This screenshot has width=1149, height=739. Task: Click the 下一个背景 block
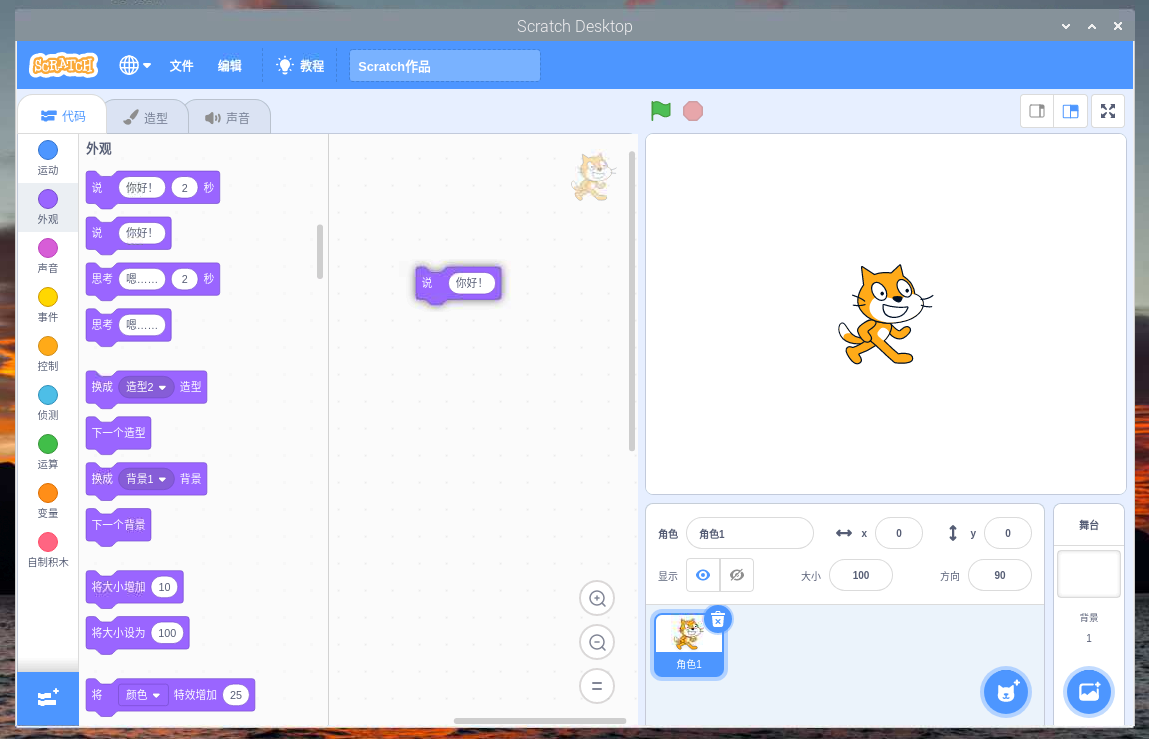coord(119,525)
